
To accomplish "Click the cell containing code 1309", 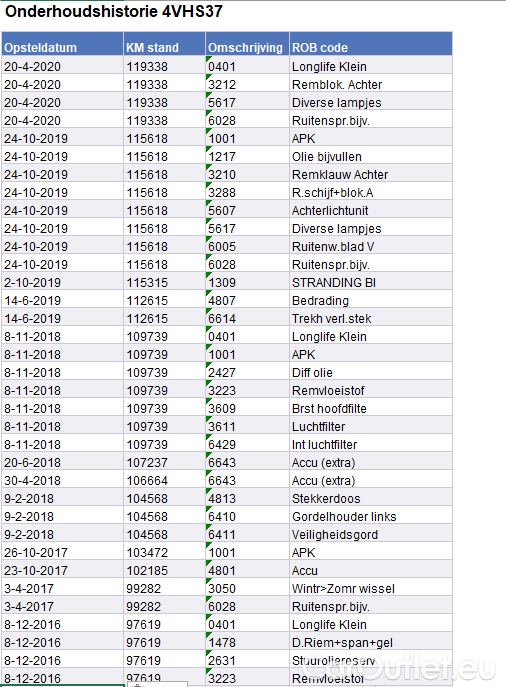I will (x=247, y=283).
